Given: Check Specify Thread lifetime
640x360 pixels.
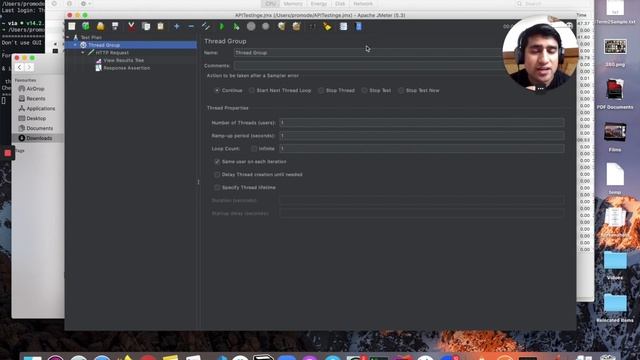Looking at the screenshot, I should coord(217,188).
